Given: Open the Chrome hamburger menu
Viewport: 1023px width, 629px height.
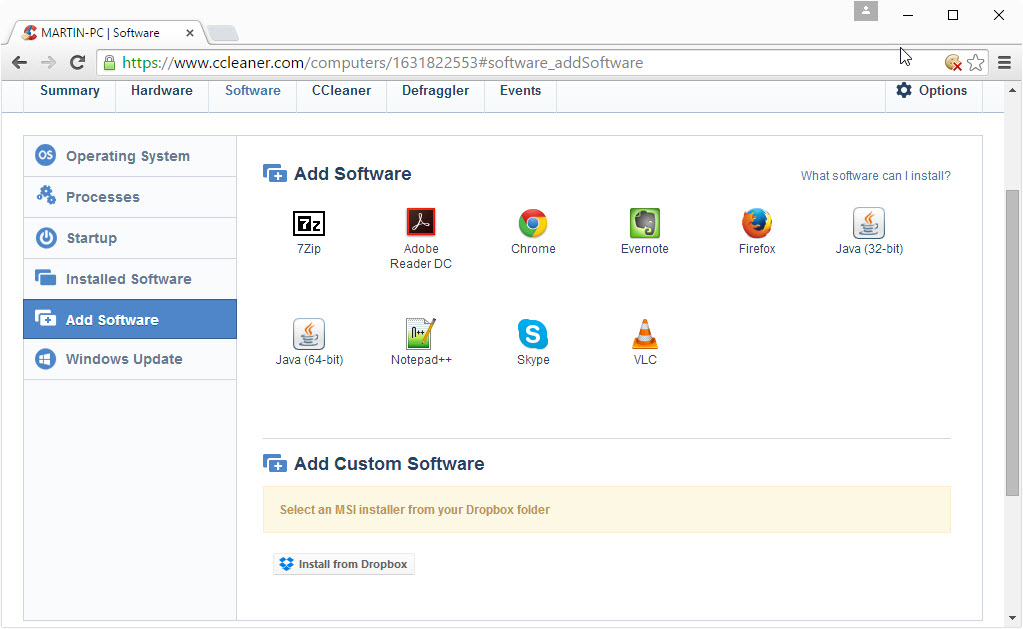Looking at the screenshot, I should (1005, 63).
